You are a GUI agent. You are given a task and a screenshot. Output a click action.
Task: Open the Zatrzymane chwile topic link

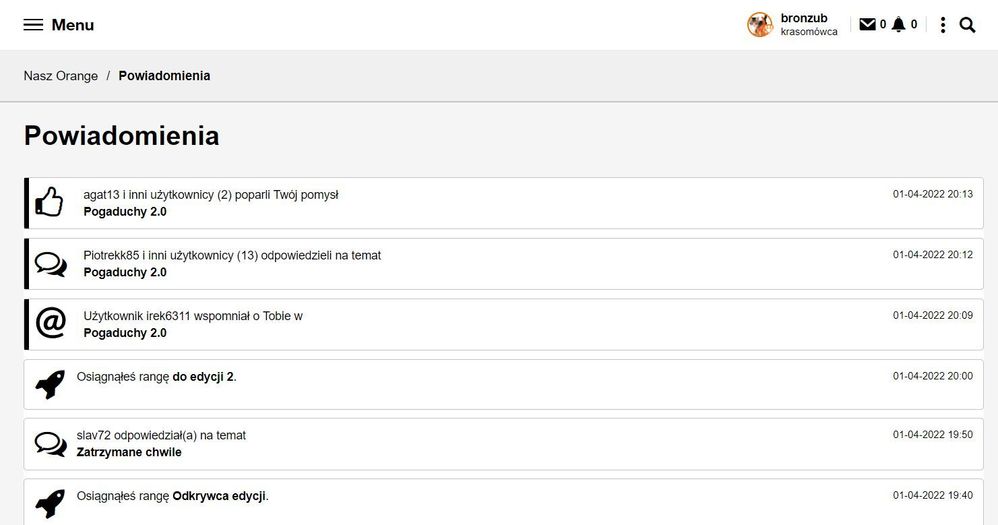[129, 452]
